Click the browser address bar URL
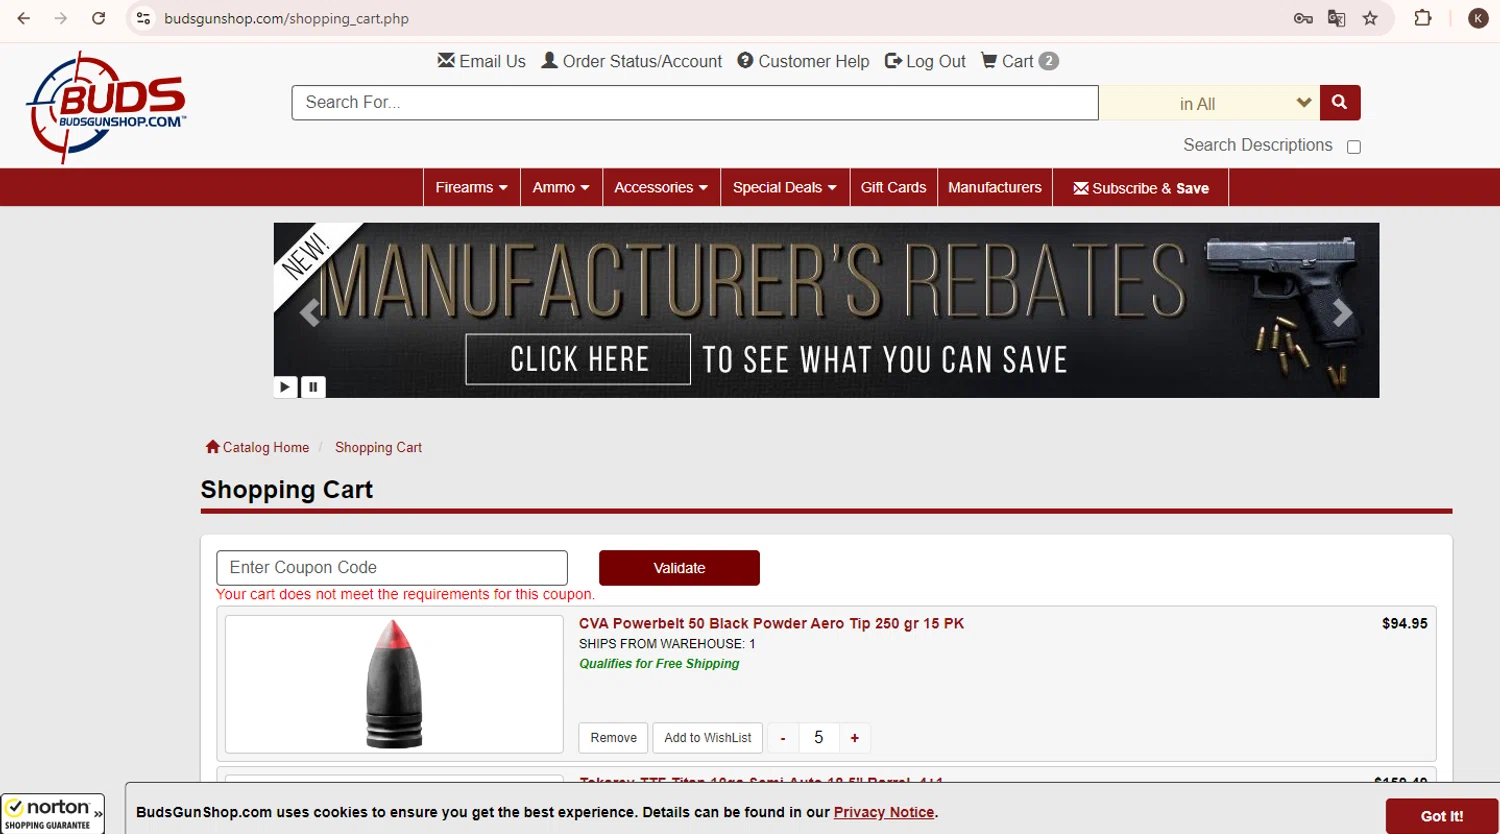Image resolution: width=1500 pixels, height=834 pixels. (287, 18)
